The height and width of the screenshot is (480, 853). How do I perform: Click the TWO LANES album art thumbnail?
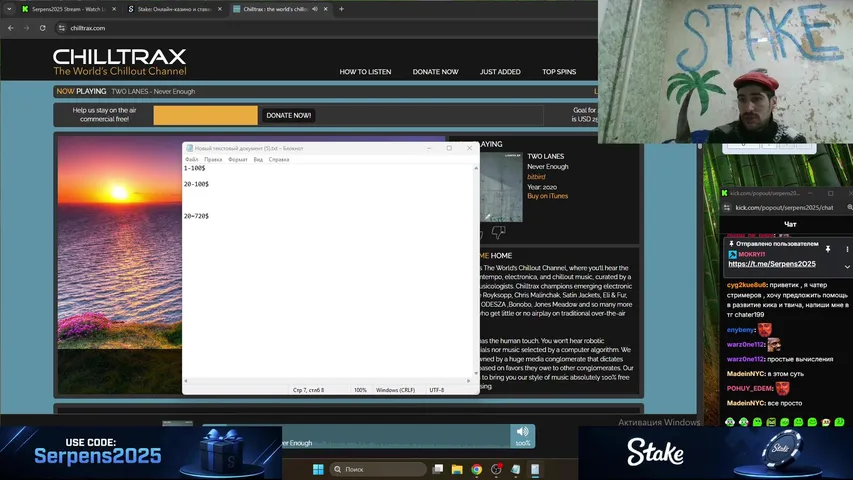pyautogui.click(x=501, y=187)
